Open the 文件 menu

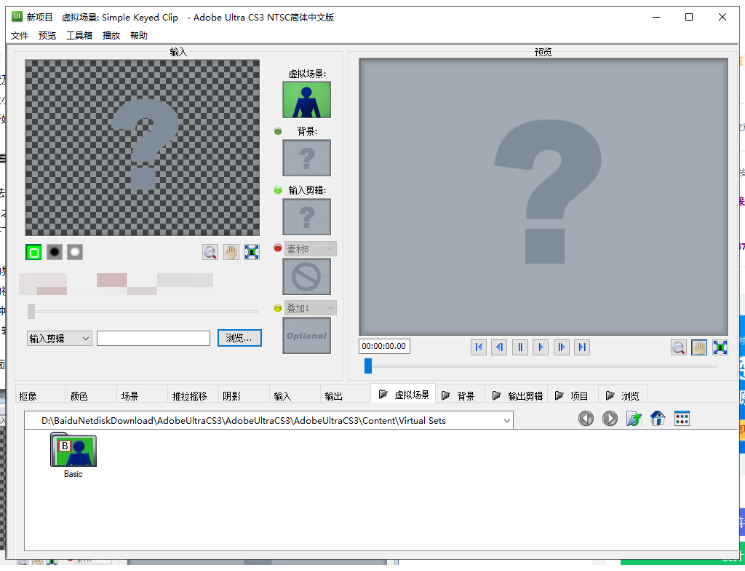tap(19, 36)
